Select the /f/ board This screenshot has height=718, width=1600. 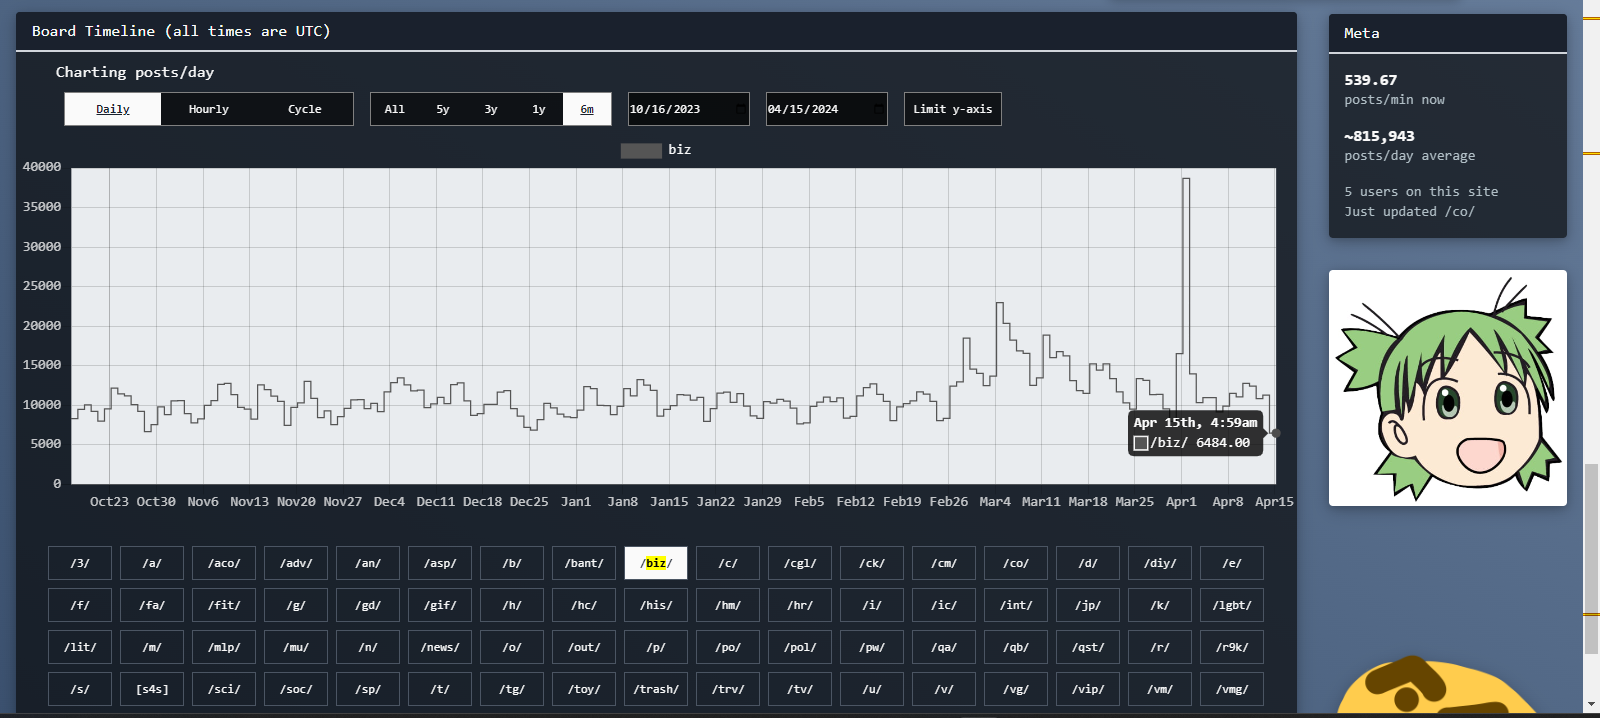click(x=80, y=605)
